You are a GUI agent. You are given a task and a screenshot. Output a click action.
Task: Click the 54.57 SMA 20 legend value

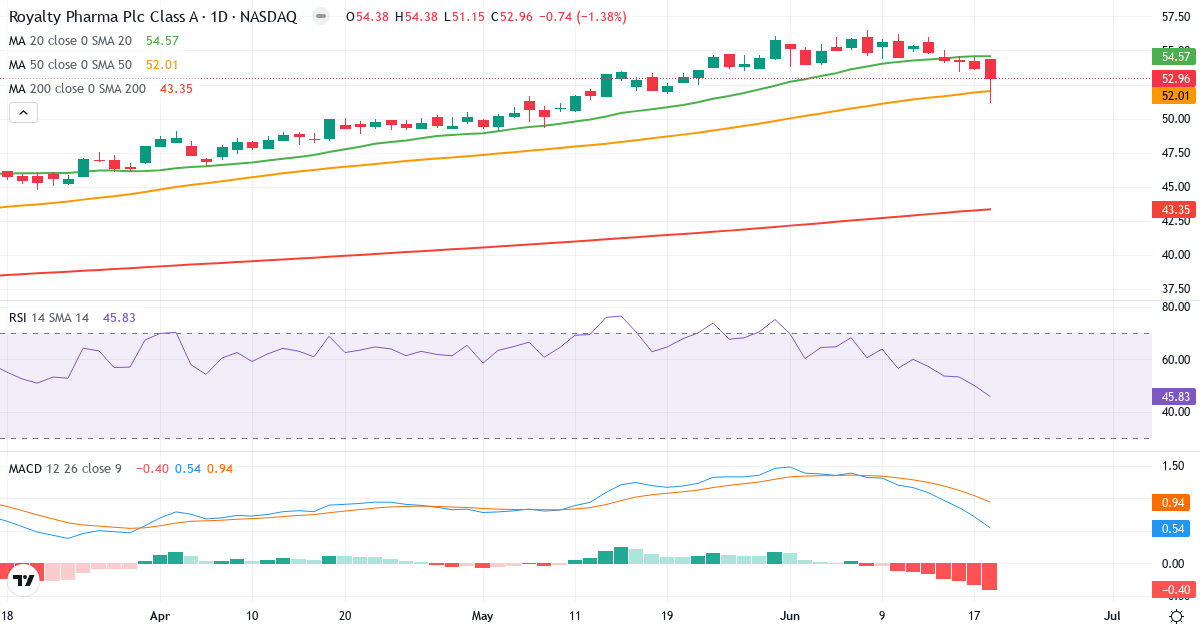pyautogui.click(x=162, y=41)
